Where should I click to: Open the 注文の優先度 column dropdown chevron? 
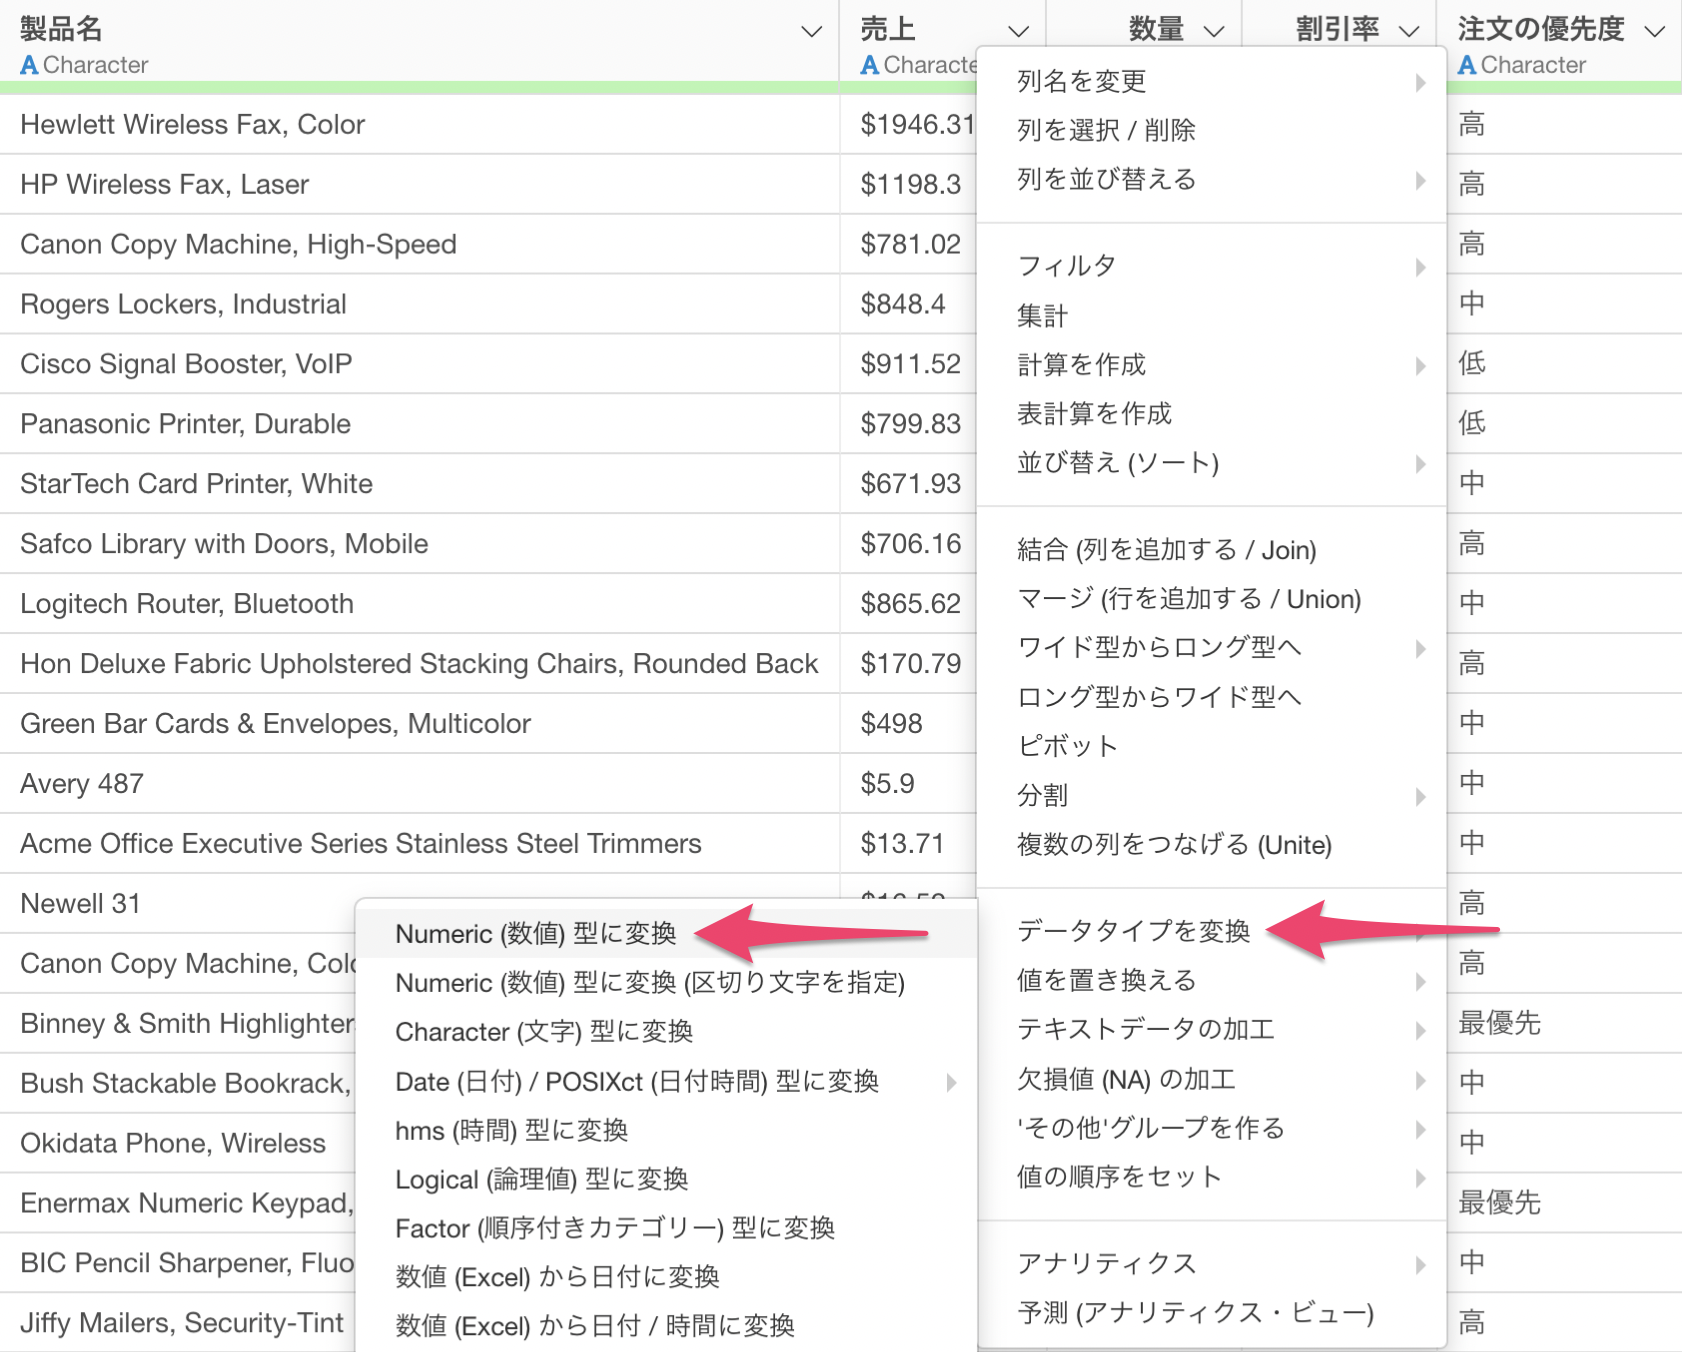(x=1655, y=31)
